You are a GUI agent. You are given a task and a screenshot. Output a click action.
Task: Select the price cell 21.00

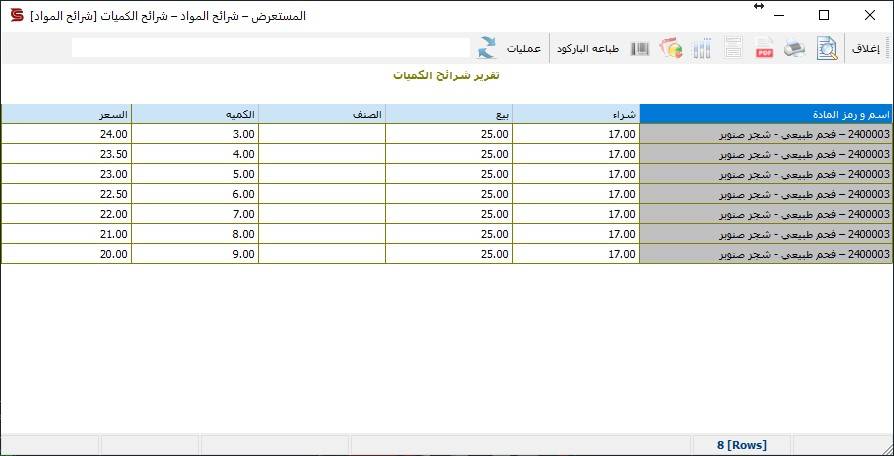tap(66, 234)
